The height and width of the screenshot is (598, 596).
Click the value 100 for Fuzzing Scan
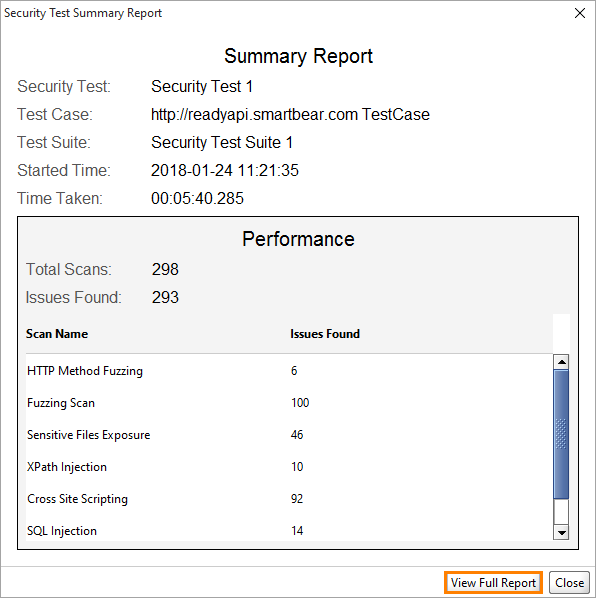(300, 403)
